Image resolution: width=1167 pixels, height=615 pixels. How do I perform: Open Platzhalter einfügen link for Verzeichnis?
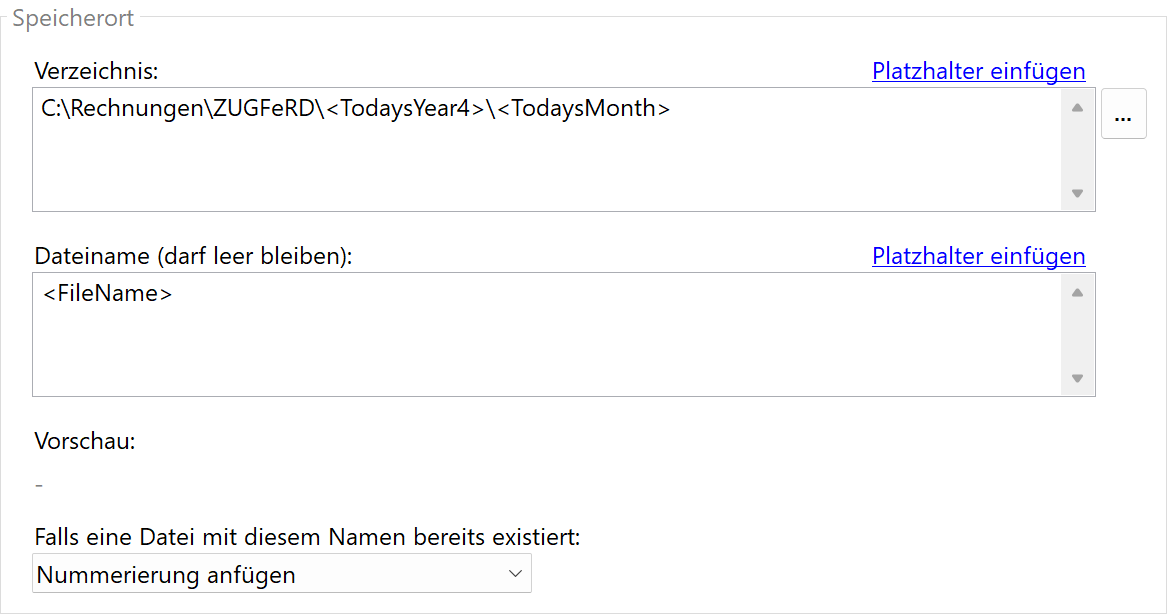tap(978, 71)
